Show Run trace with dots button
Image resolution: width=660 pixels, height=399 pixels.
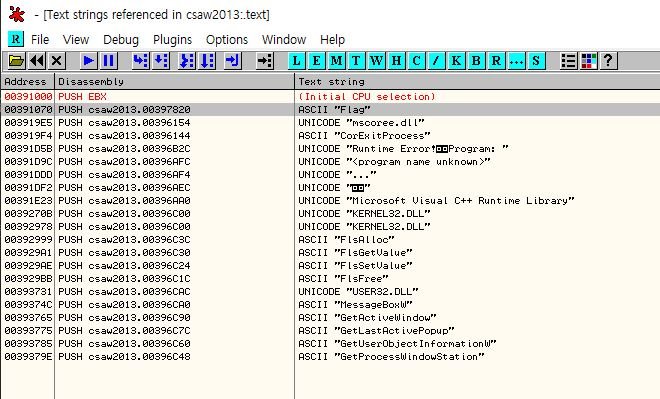coord(516,61)
